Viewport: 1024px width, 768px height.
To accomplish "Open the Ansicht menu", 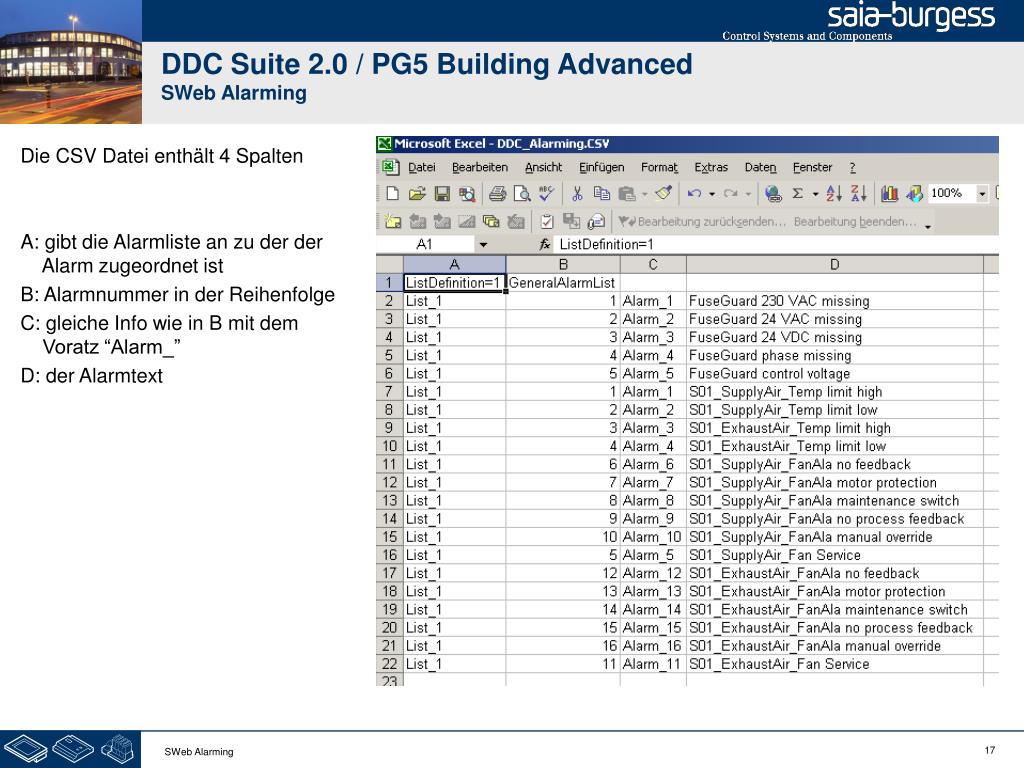I will [543, 167].
